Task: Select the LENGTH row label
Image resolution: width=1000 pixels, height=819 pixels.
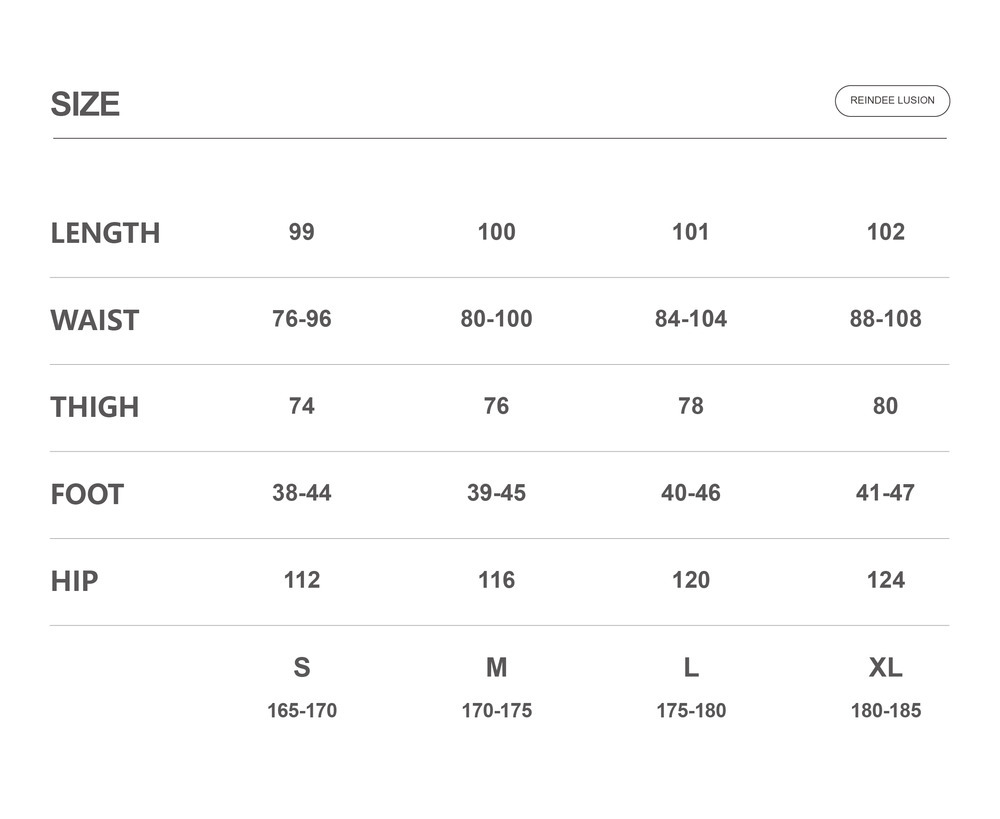Action: [x=105, y=233]
